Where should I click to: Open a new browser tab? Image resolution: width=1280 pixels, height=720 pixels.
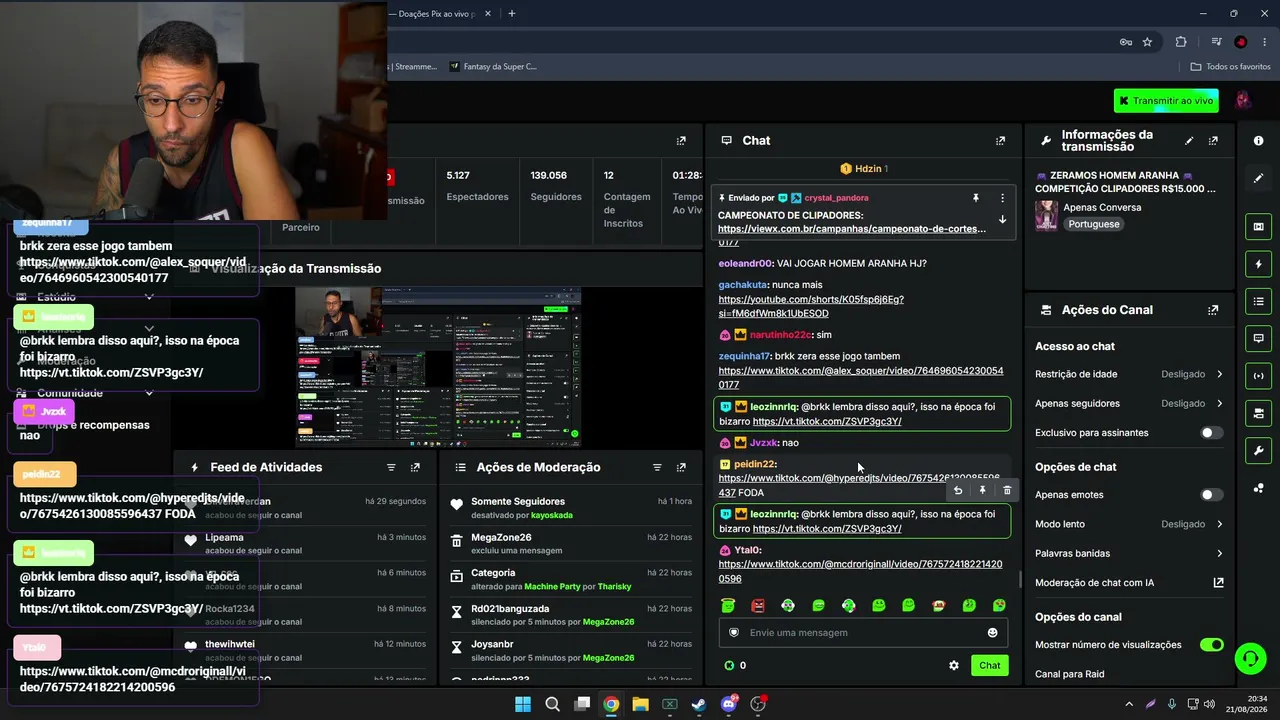[512, 14]
